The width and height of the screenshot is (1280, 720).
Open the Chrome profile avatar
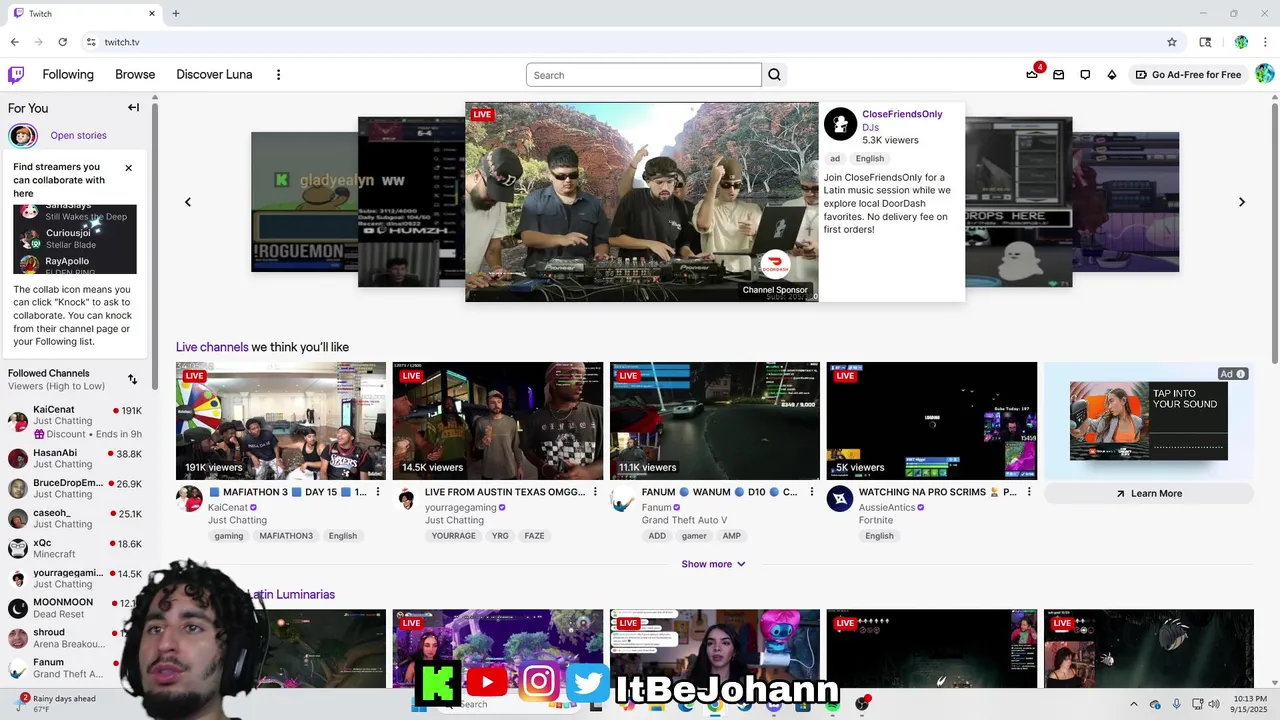click(x=1241, y=42)
